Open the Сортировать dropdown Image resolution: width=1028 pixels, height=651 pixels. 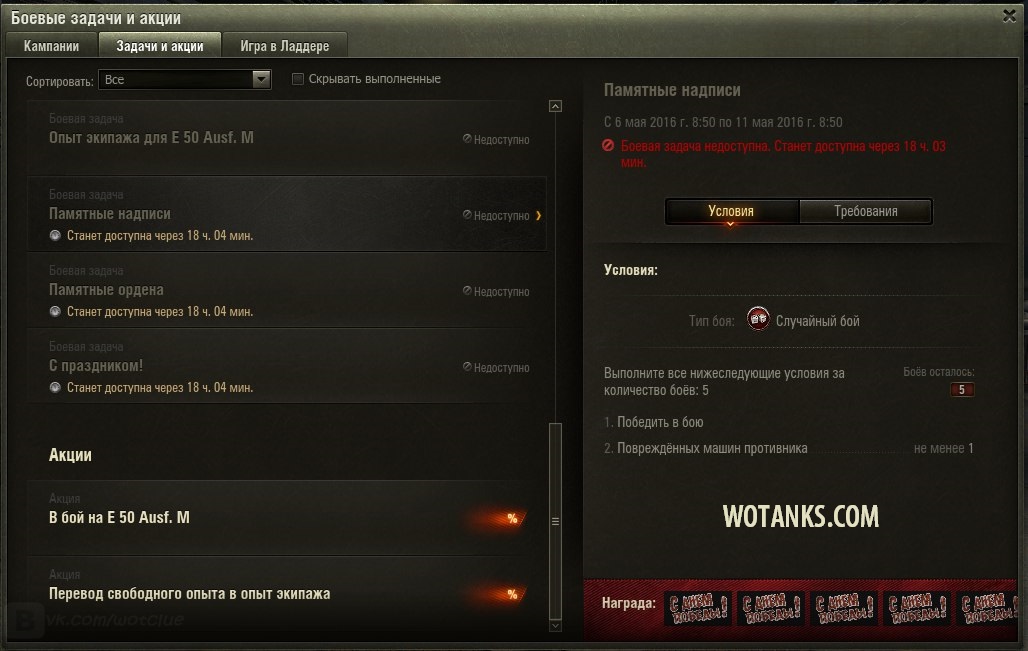point(185,79)
